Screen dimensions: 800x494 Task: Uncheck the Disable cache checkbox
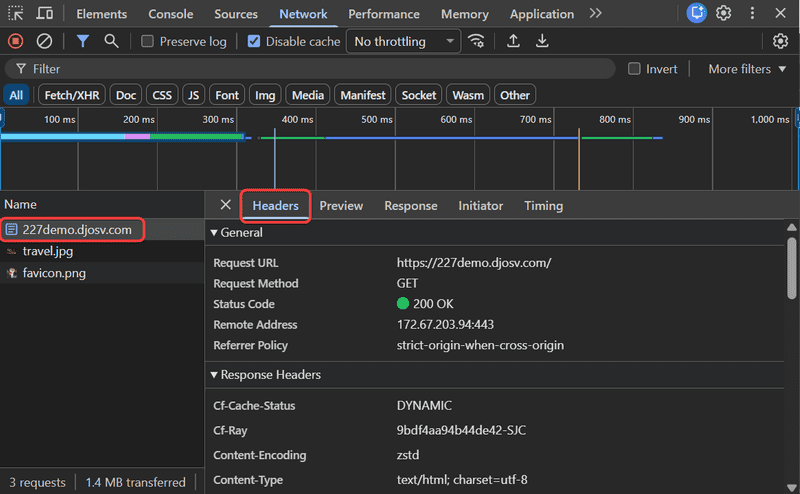coord(254,41)
